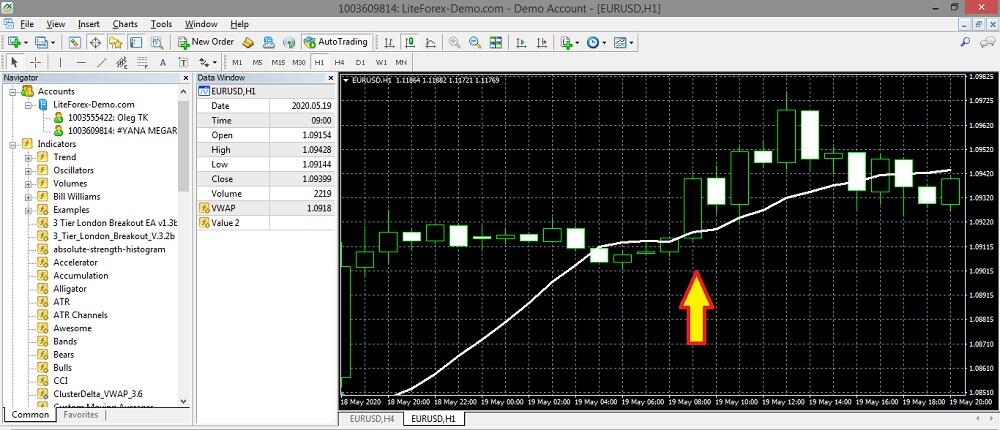This screenshot has width=1000, height=430.
Task: Open the Charts menu
Action: [125, 24]
